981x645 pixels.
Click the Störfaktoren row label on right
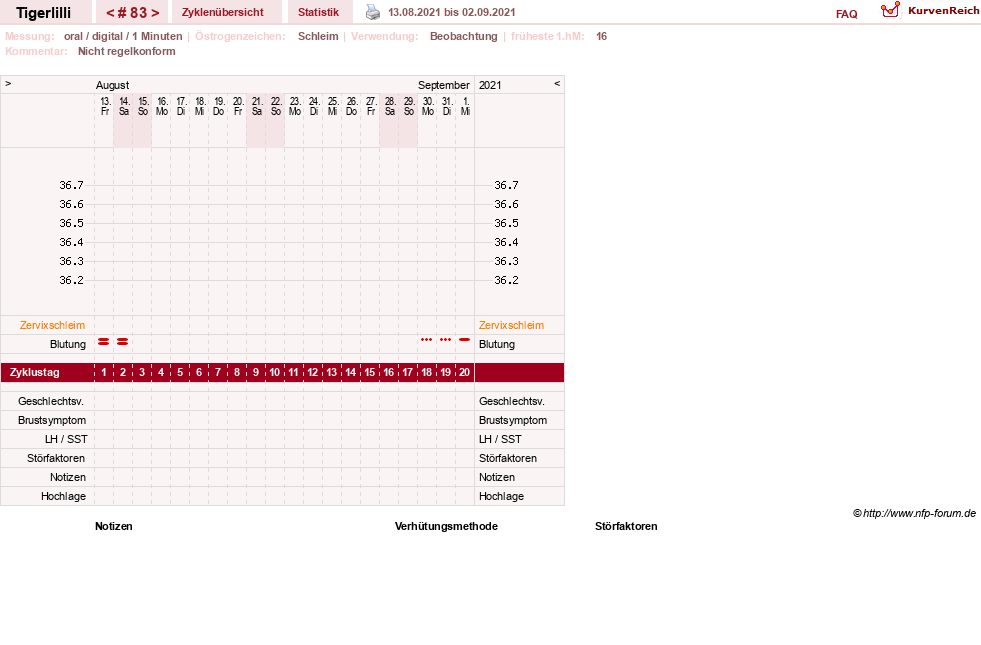(x=508, y=458)
